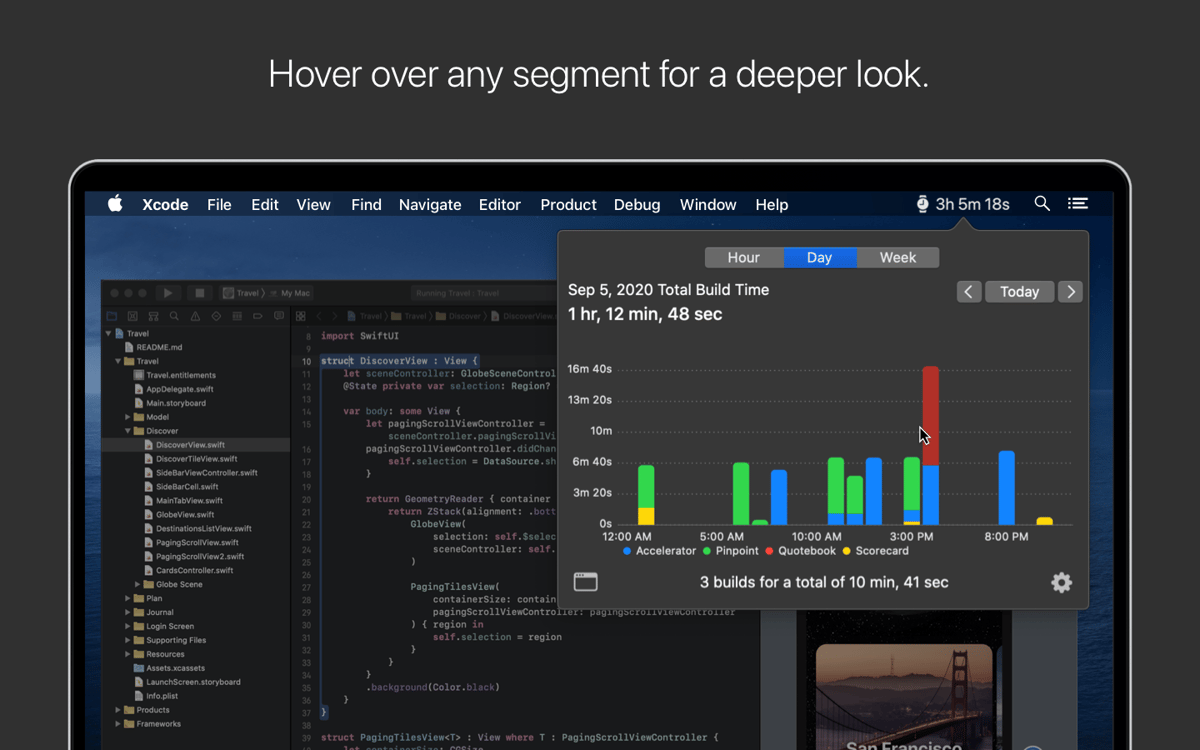Open the Find navigator magnifying glass
This screenshot has width=1200, height=750.
pos(174,315)
